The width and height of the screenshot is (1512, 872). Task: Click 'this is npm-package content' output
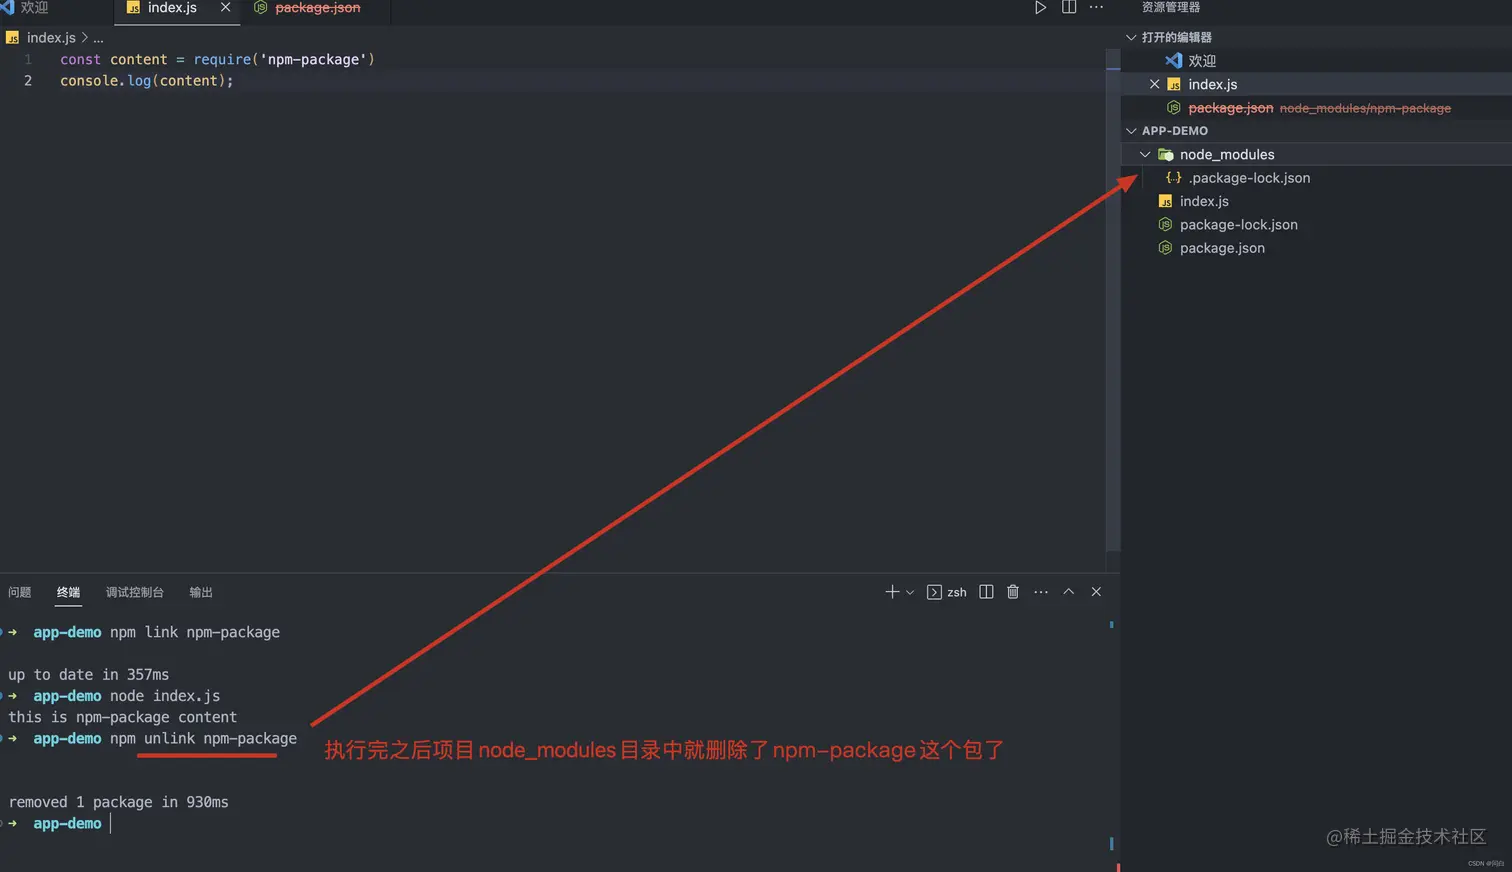tap(122, 717)
